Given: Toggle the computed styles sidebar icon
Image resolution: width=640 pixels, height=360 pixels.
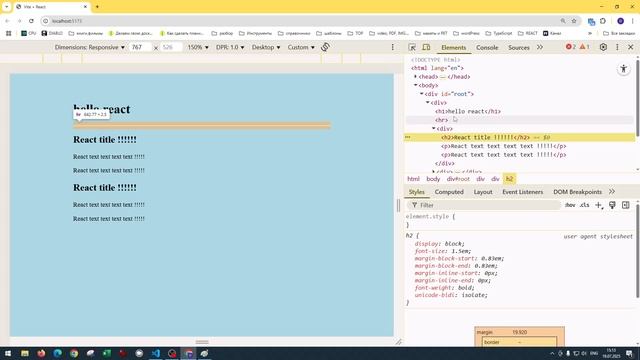Looking at the screenshot, I should [x=626, y=205].
